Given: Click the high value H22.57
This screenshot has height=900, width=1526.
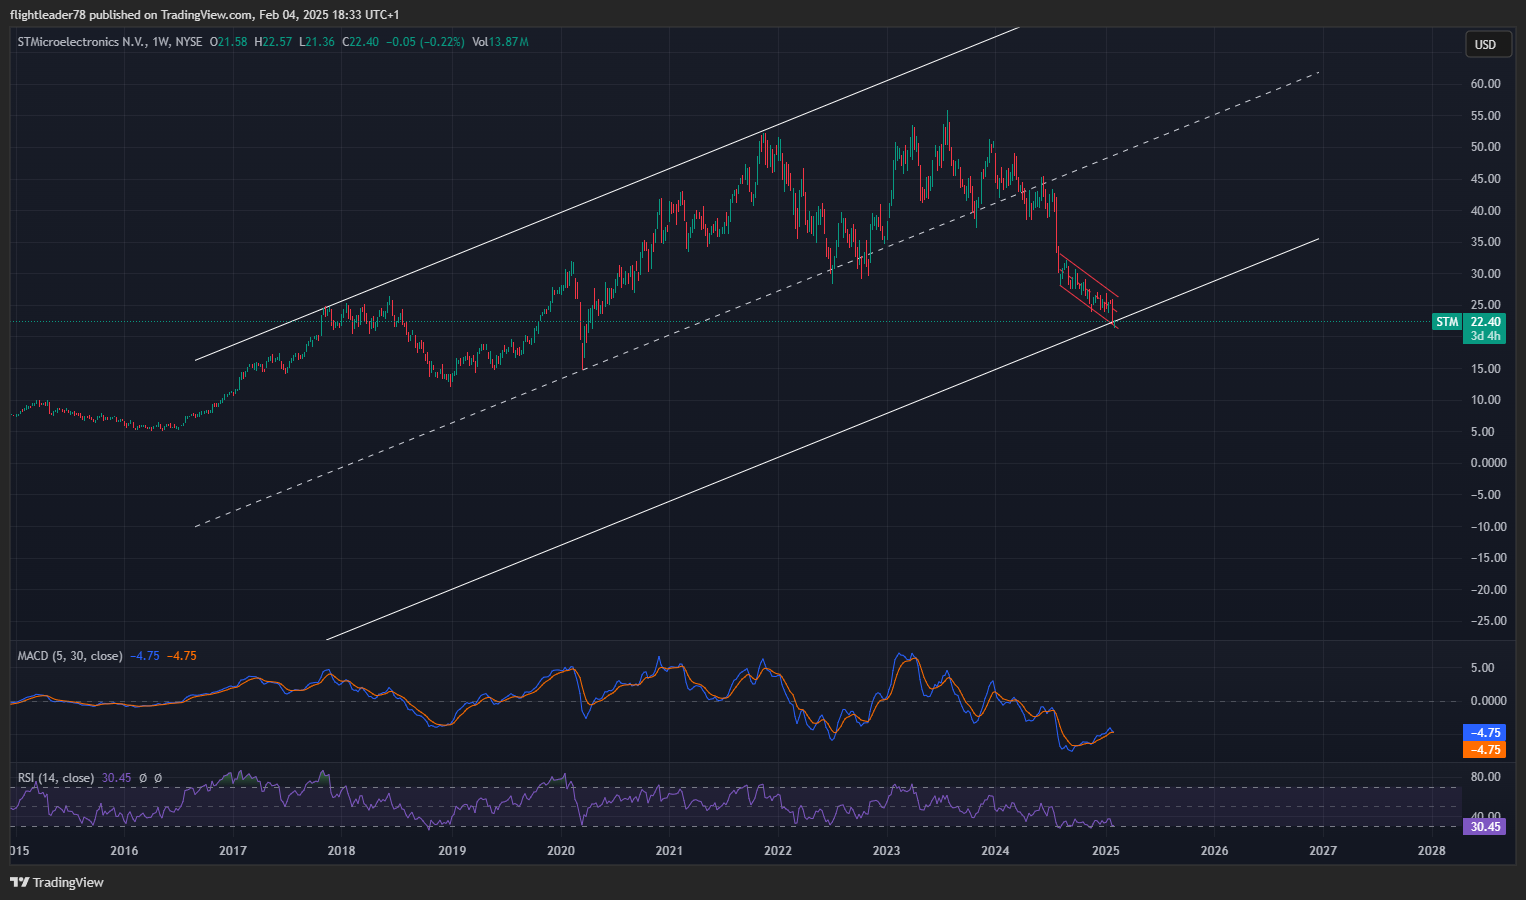Looking at the screenshot, I should tap(273, 42).
